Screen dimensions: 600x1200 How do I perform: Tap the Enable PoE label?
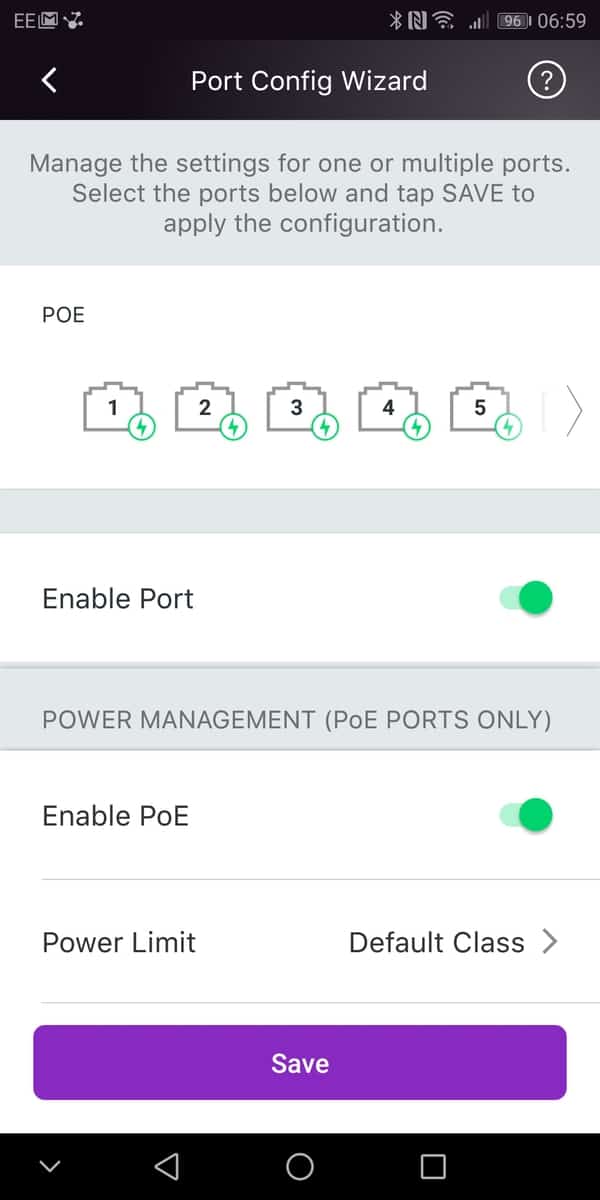pos(115,816)
